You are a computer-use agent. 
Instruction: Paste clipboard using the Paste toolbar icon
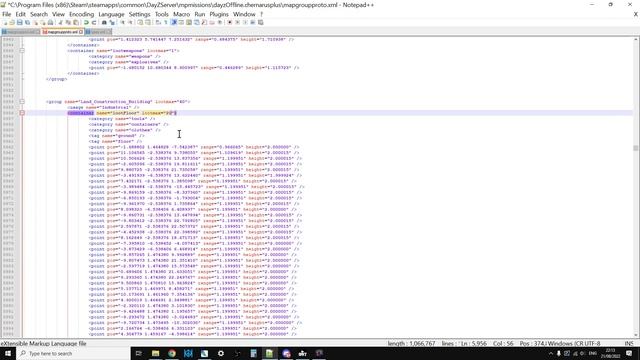76,22
